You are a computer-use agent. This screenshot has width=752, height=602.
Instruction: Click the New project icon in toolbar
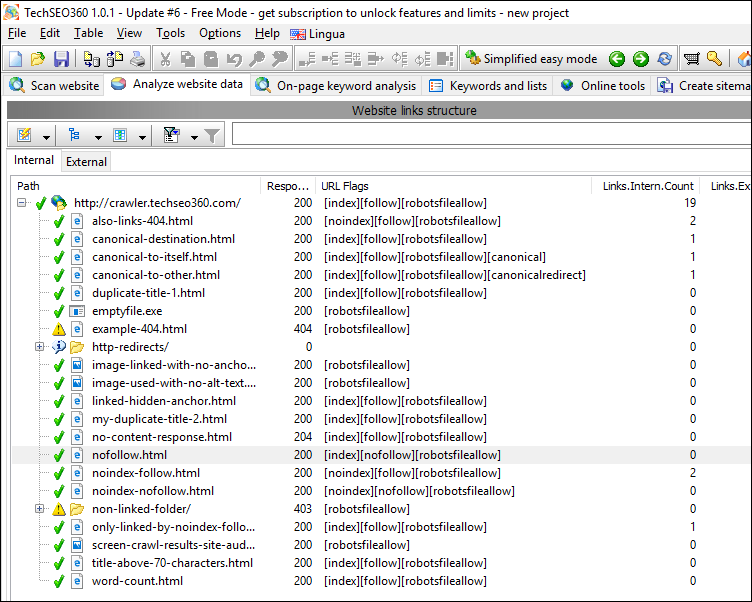17,59
